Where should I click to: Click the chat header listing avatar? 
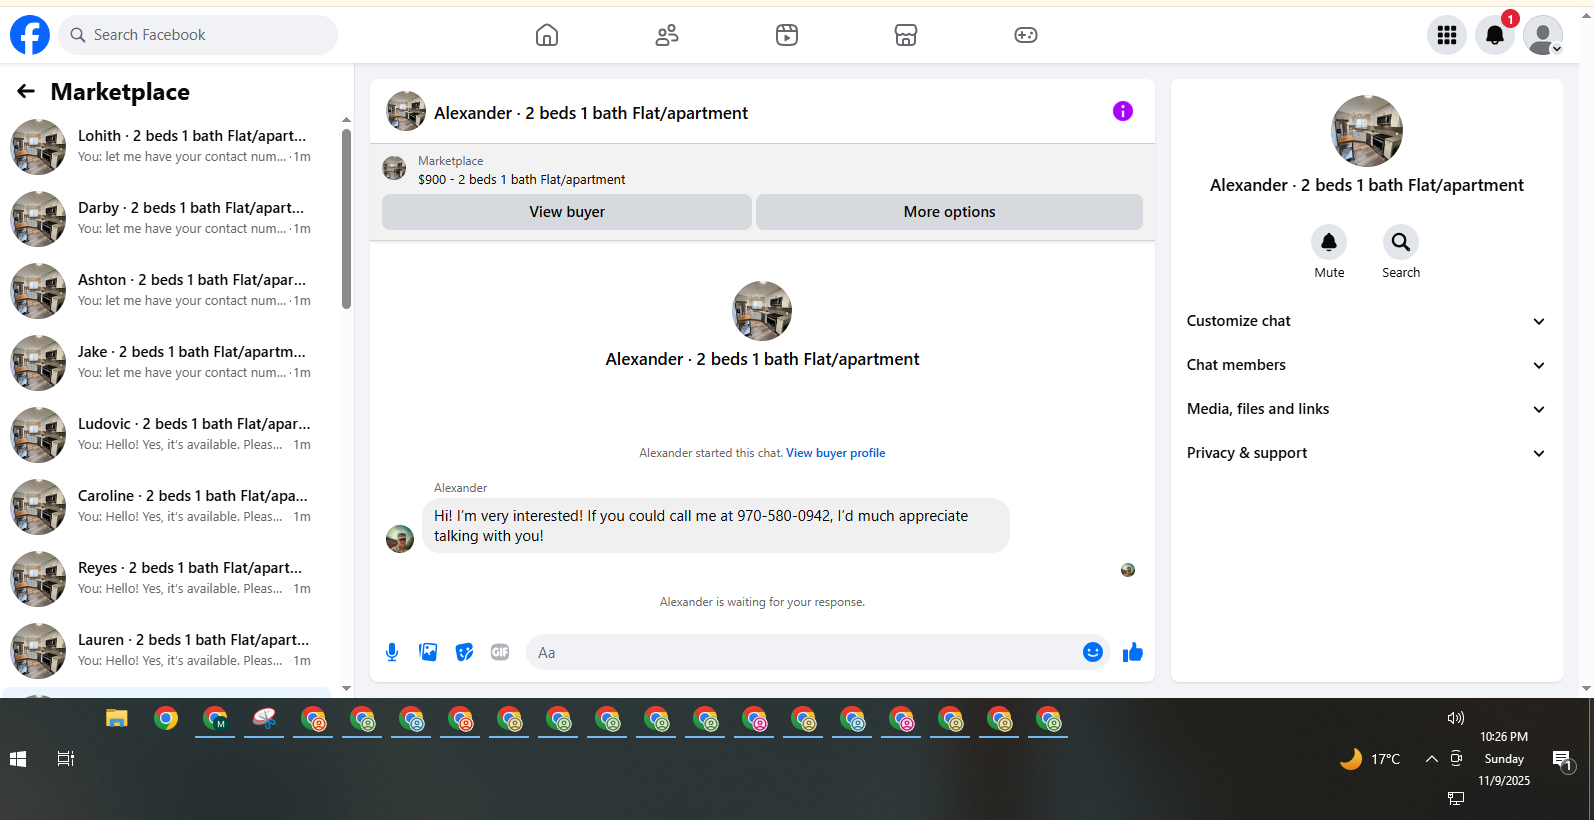tap(406, 111)
